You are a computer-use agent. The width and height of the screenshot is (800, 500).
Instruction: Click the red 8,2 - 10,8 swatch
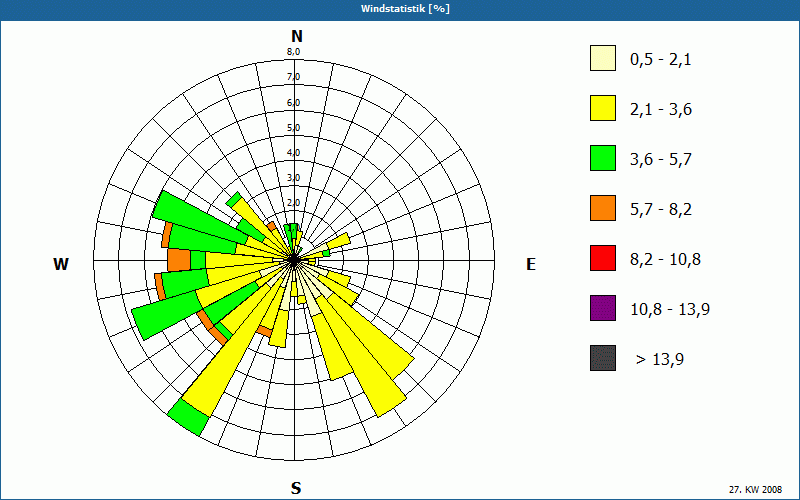click(x=603, y=258)
